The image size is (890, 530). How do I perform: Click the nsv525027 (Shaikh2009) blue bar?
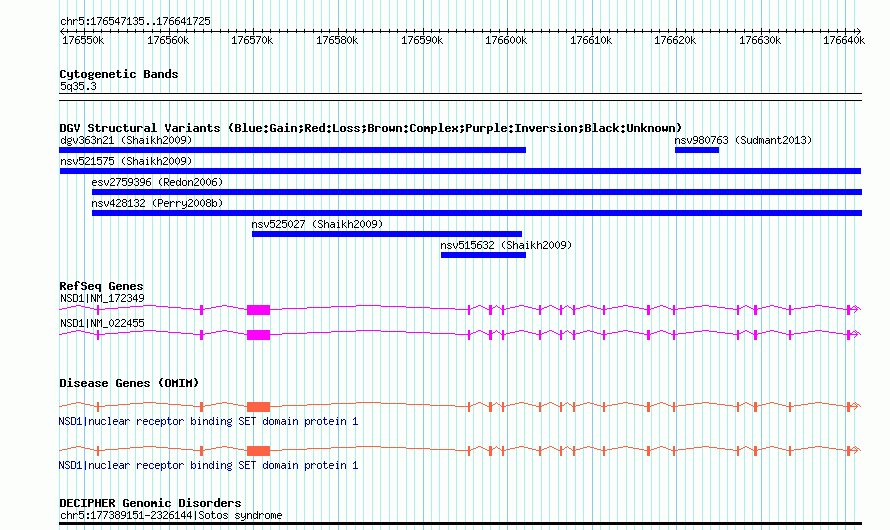point(387,234)
